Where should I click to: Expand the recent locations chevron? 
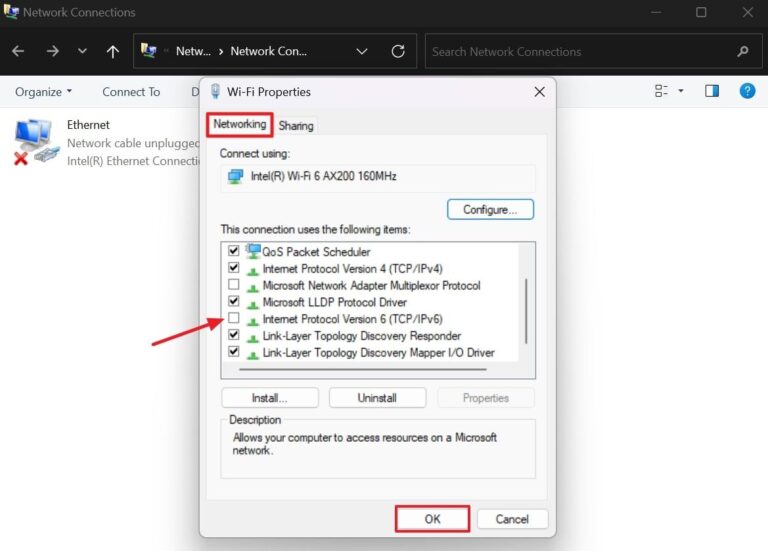click(x=82, y=51)
